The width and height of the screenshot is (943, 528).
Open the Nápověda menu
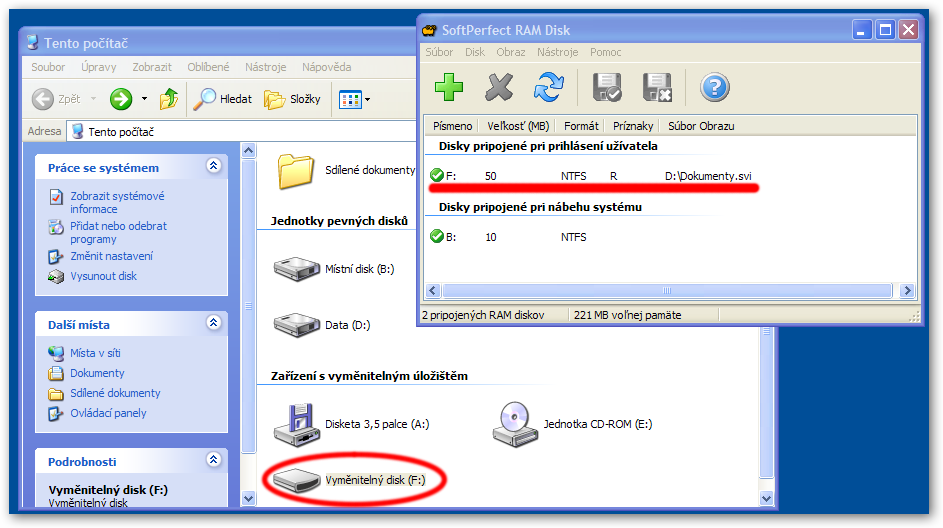pos(327,67)
